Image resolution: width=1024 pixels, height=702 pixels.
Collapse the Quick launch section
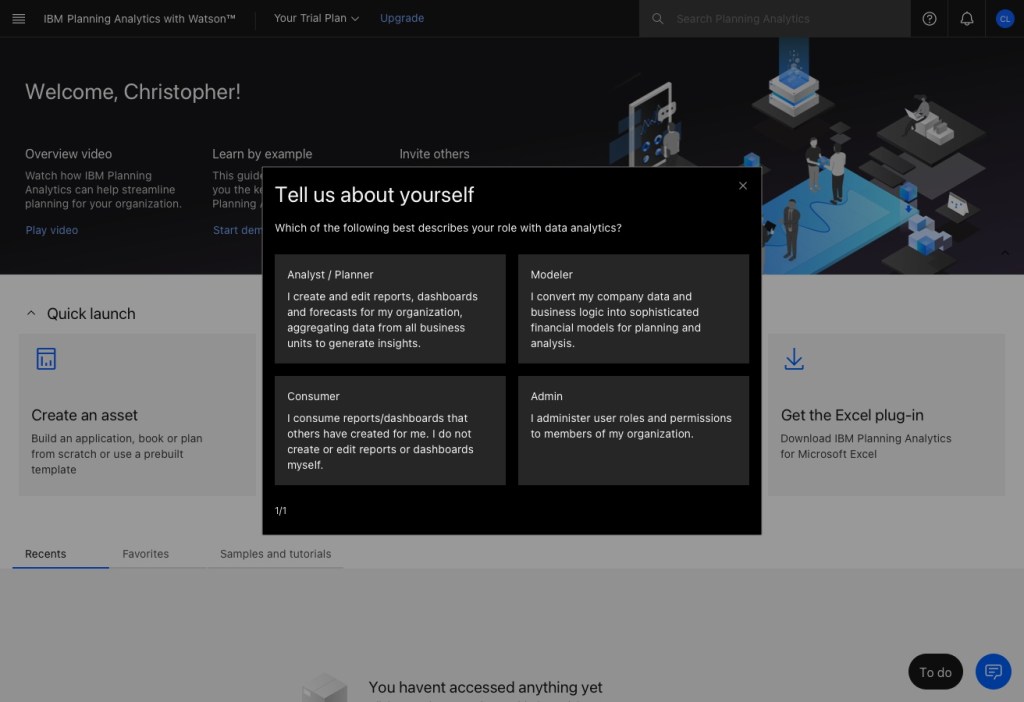coord(31,313)
